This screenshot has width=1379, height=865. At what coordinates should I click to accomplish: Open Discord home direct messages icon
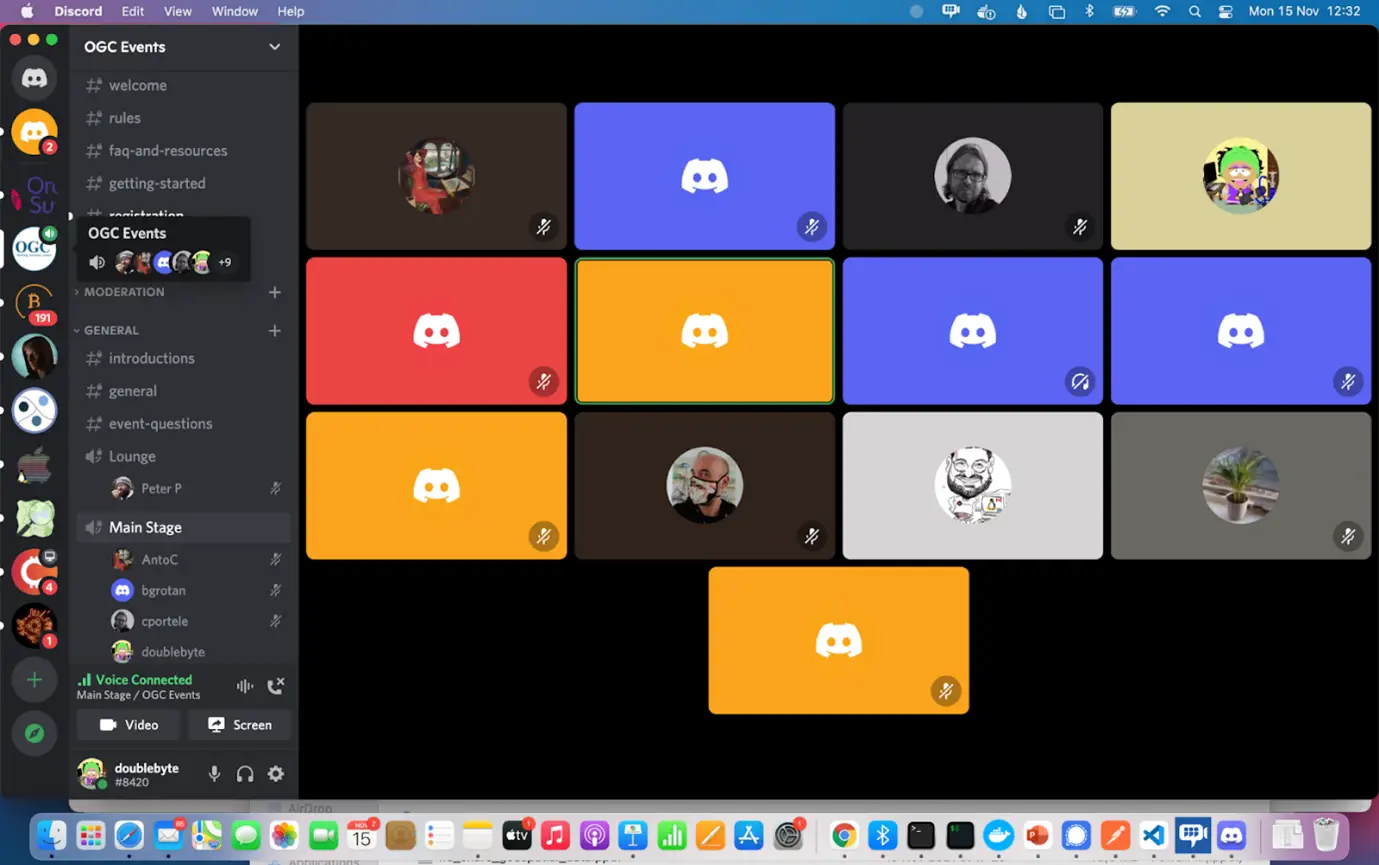point(34,78)
